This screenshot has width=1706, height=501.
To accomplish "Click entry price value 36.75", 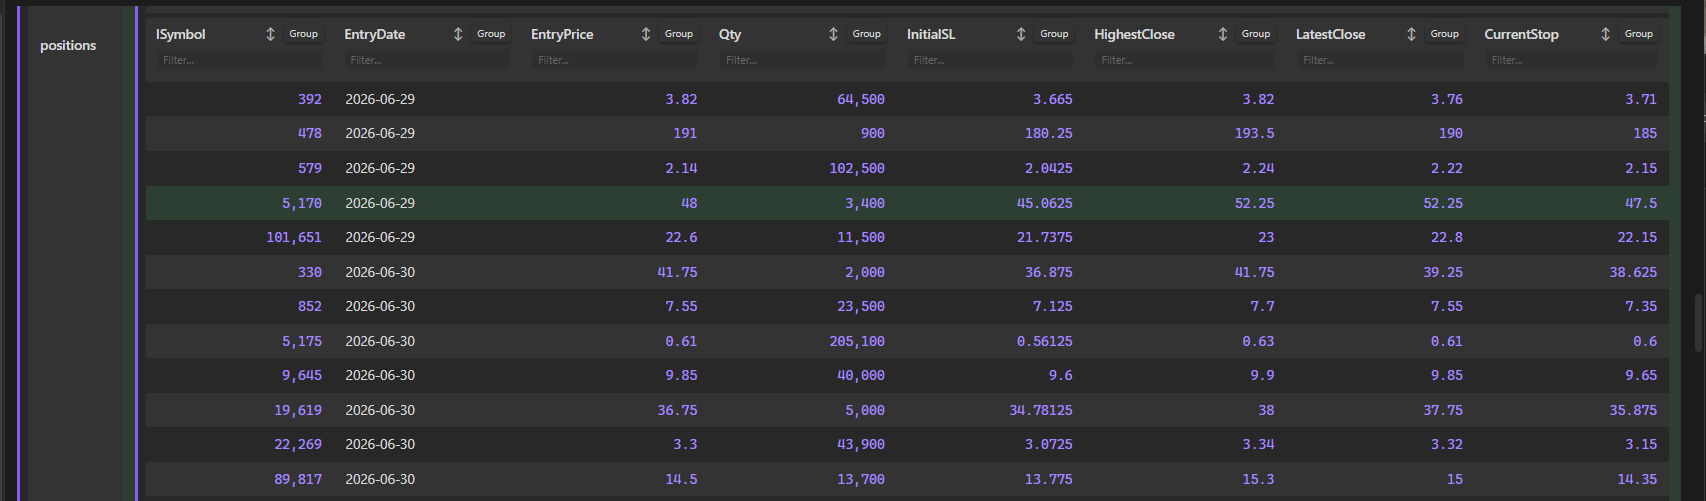I will click(677, 410).
